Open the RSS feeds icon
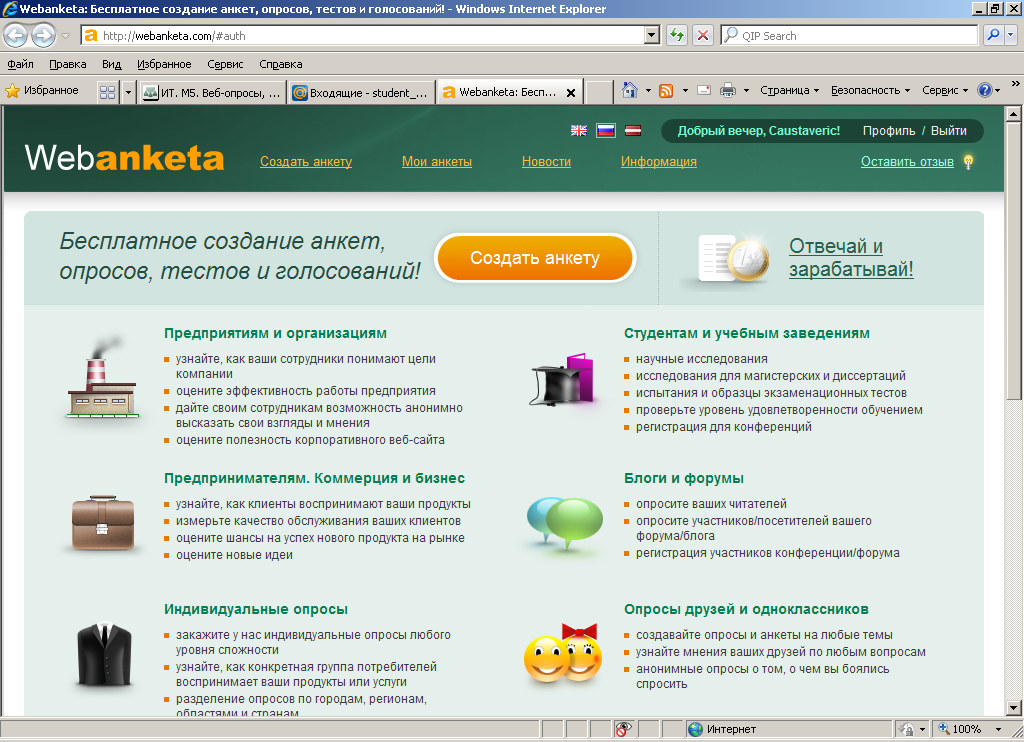The width and height of the screenshot is (1024, 742). (666, 91)
